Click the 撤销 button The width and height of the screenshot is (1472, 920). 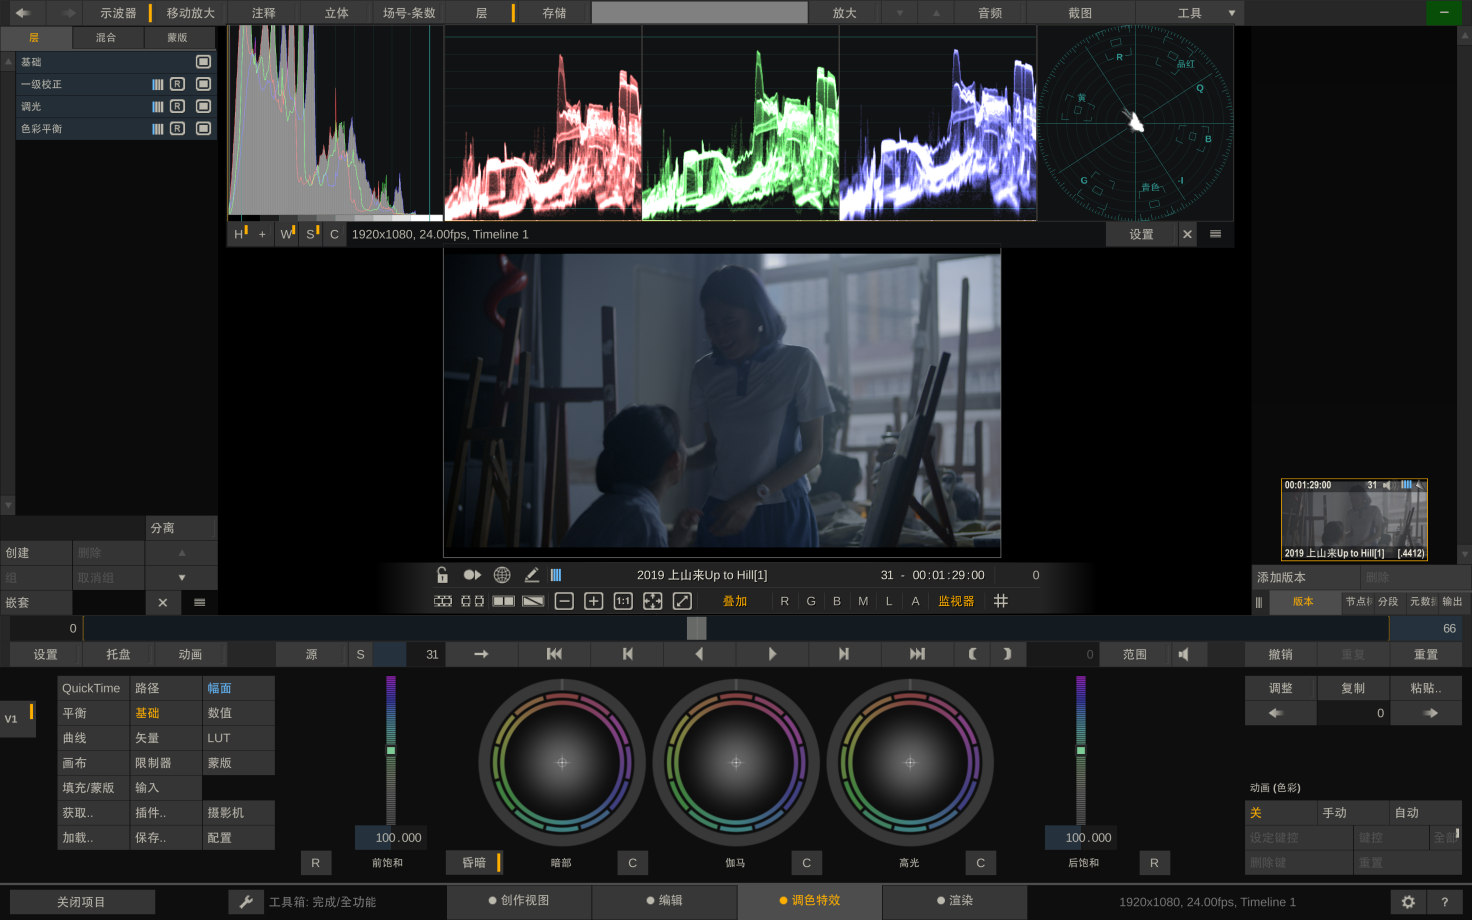point(1281,654)
